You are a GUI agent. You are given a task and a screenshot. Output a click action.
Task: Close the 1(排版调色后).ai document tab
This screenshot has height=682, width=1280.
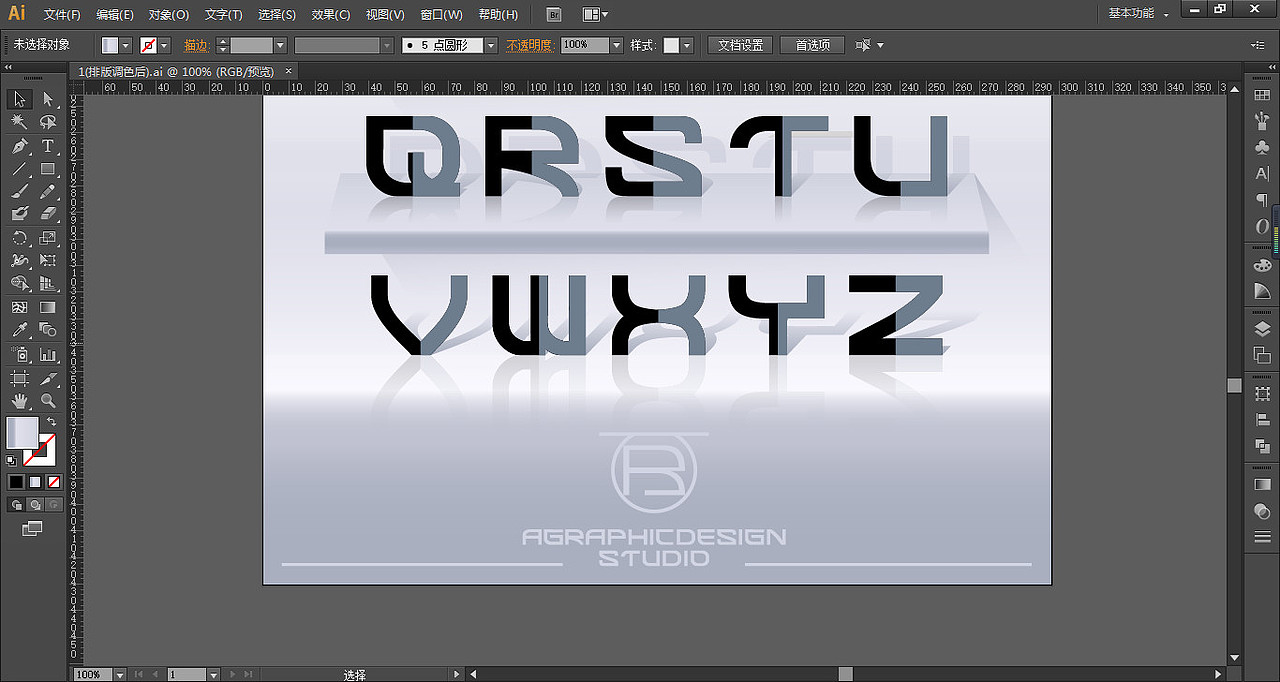pos(289,71)
